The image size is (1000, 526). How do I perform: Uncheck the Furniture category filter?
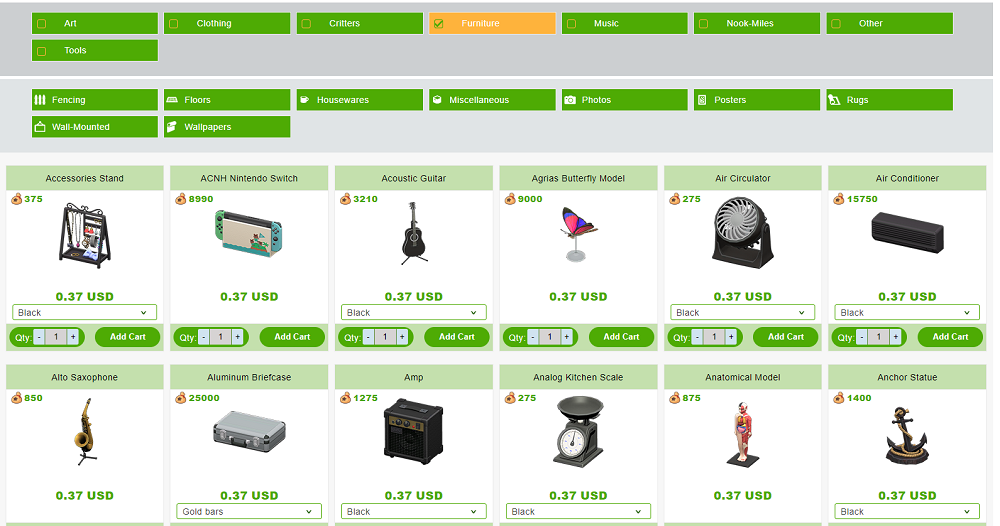[439, 24]
